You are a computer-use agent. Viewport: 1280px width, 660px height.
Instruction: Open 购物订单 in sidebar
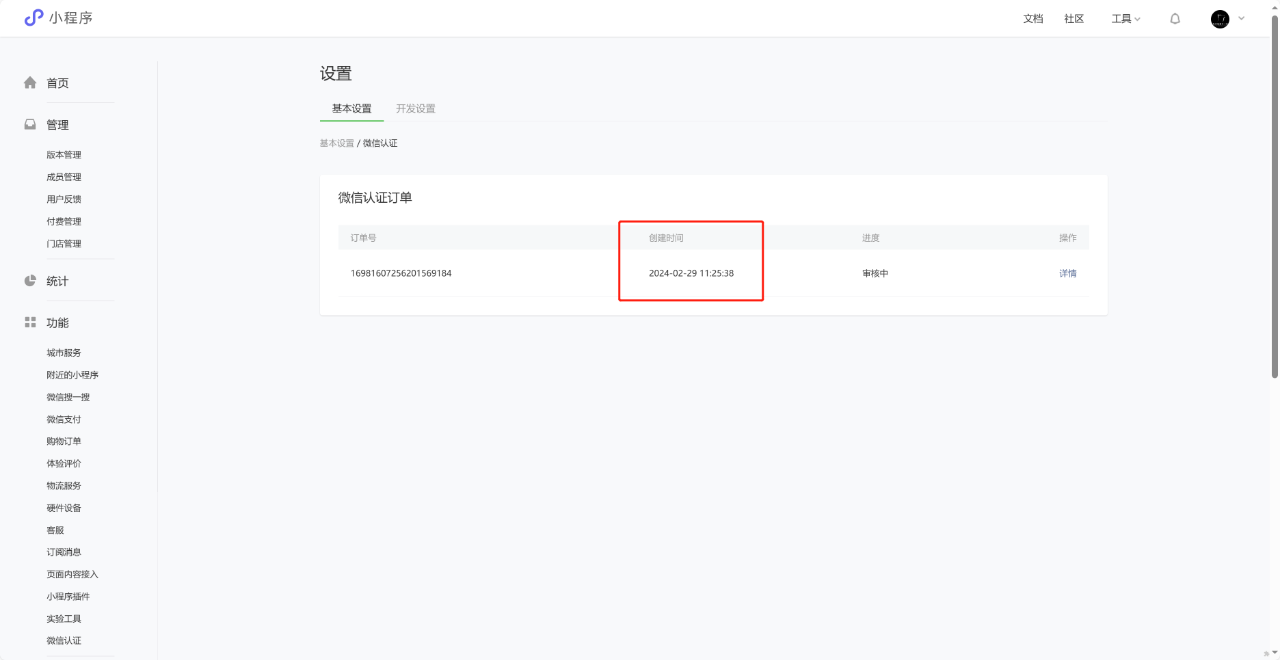[x=64, y=441]
